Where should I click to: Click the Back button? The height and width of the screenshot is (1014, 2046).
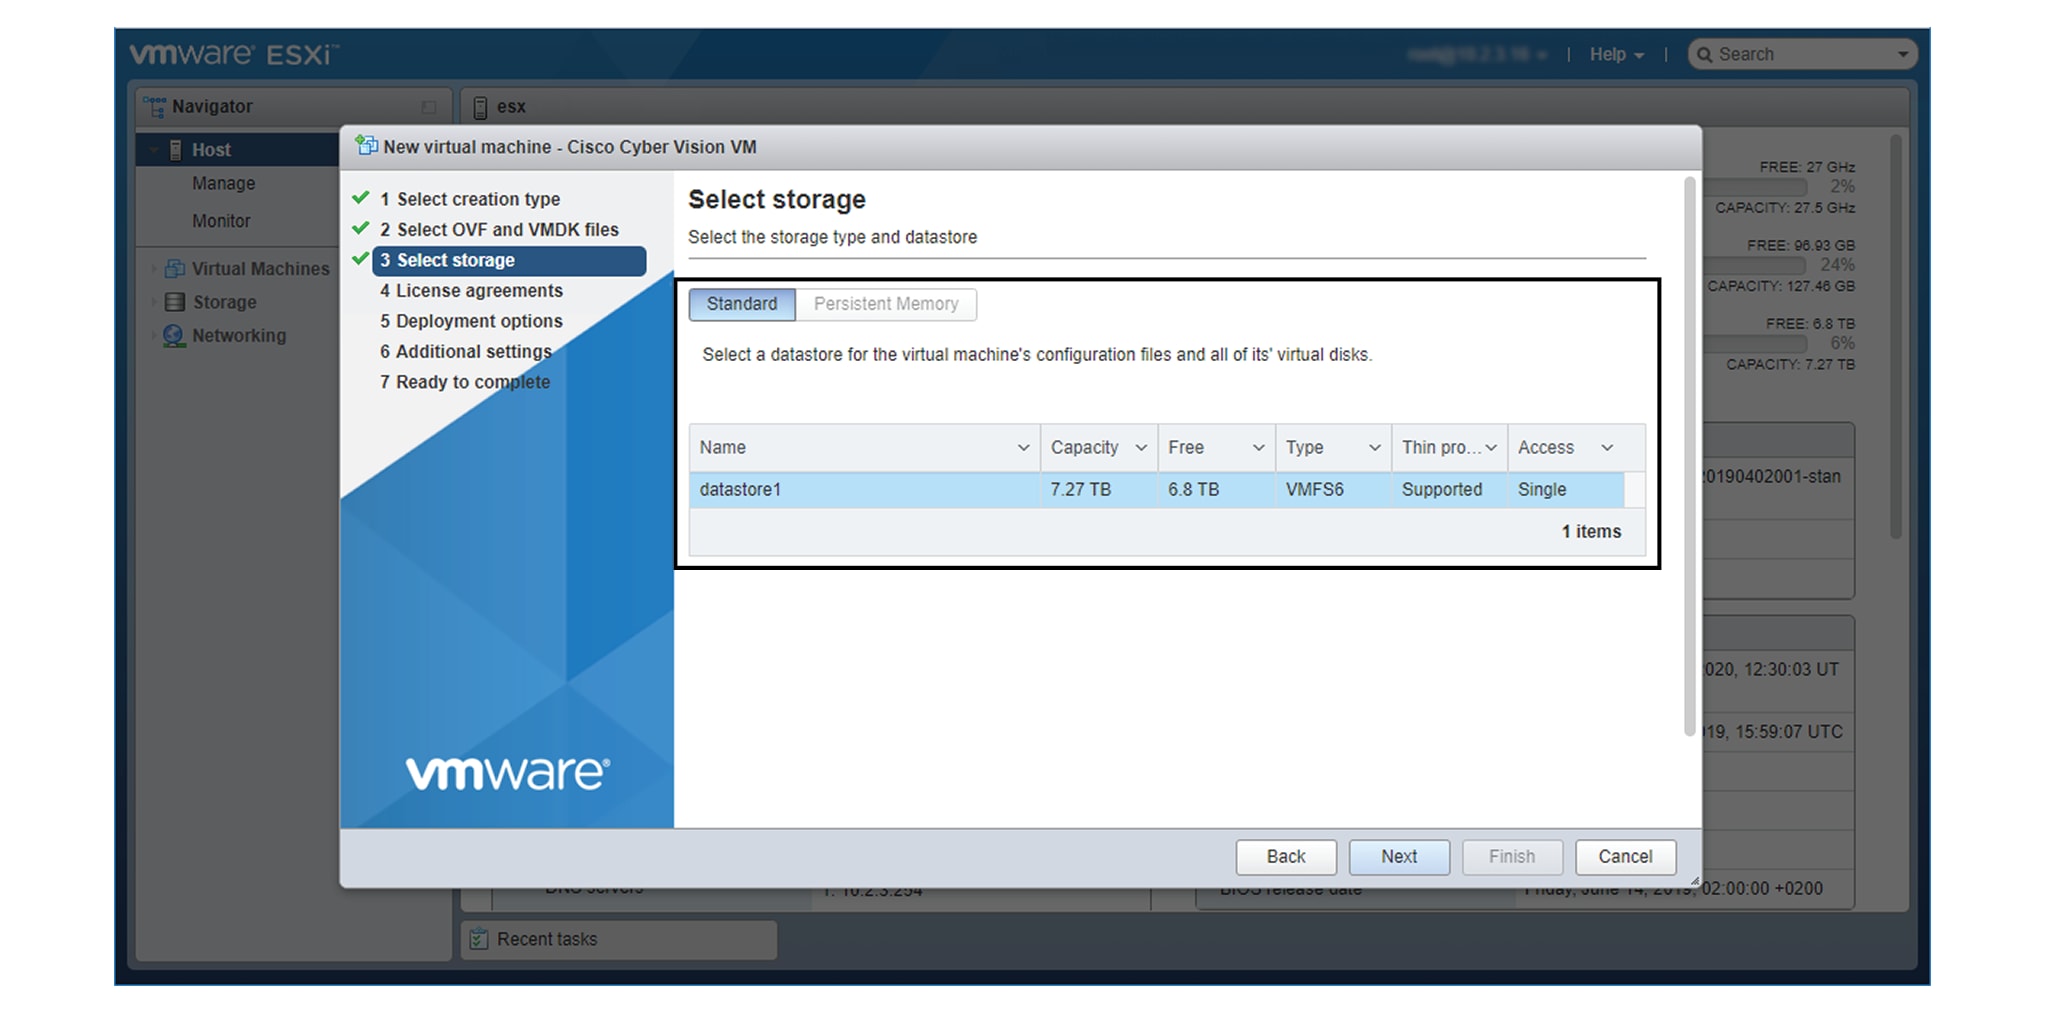click(x=1285, y=856)
